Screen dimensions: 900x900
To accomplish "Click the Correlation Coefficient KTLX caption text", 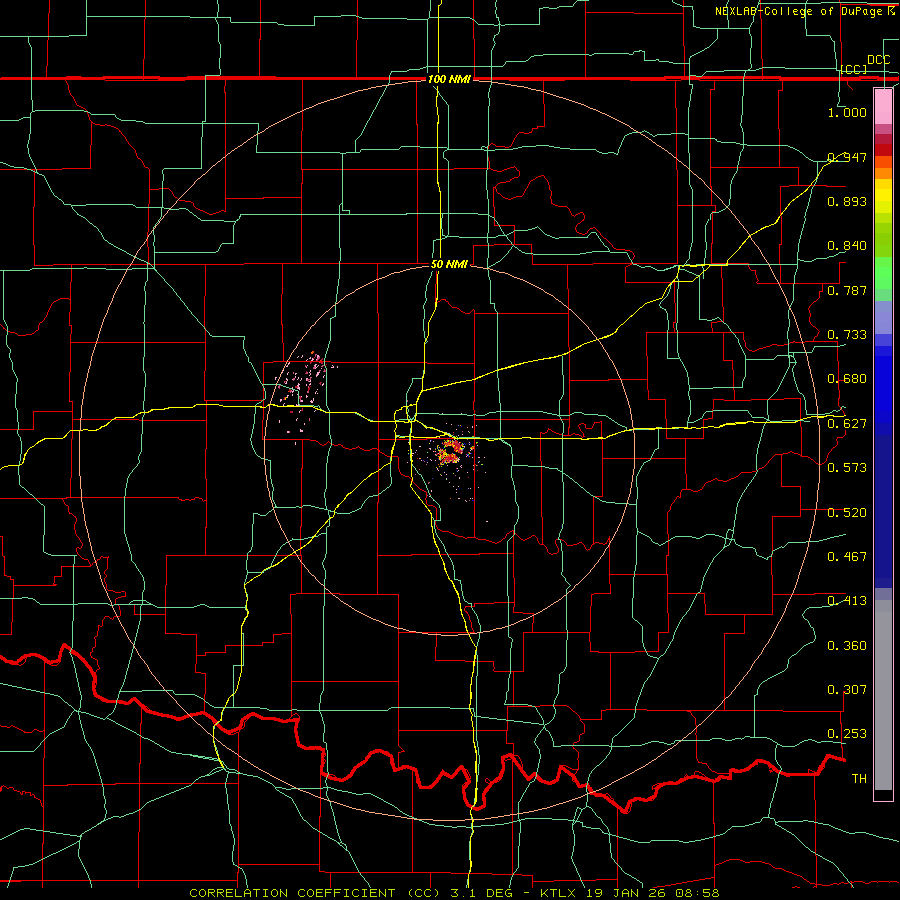I will [454, 893].
